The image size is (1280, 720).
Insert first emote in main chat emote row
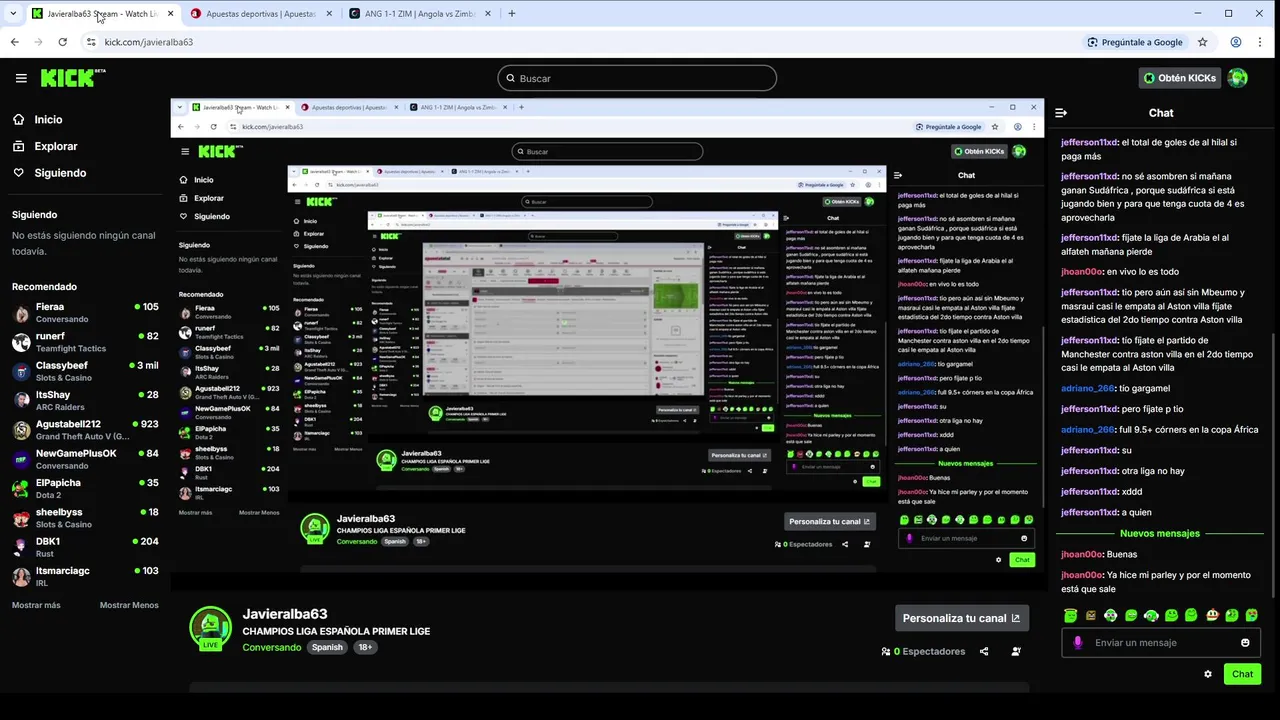click(1070, 616)
